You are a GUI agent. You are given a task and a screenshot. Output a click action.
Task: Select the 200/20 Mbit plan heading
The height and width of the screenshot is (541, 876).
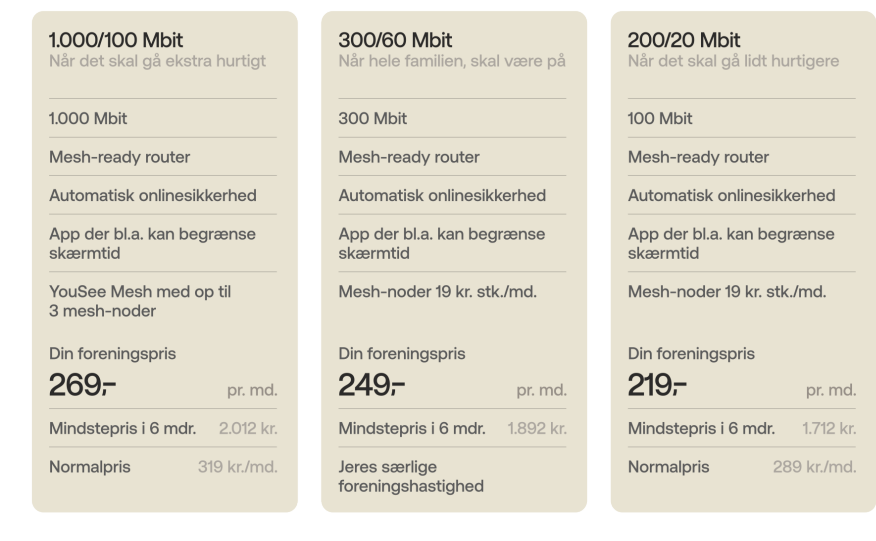tap(684, 40)
